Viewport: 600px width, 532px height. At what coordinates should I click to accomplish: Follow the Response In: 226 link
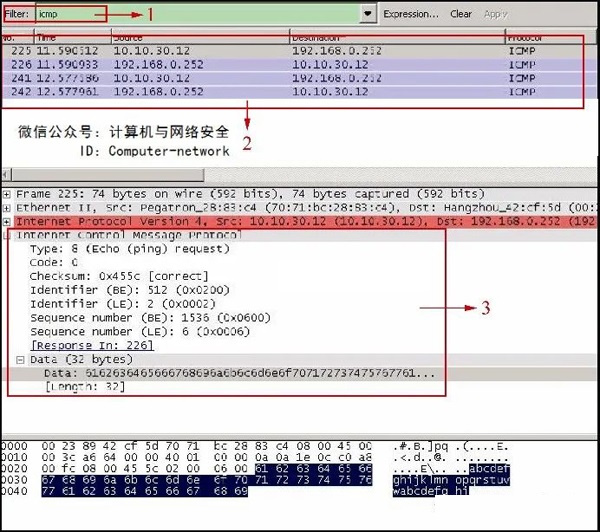tap(92, 345)
